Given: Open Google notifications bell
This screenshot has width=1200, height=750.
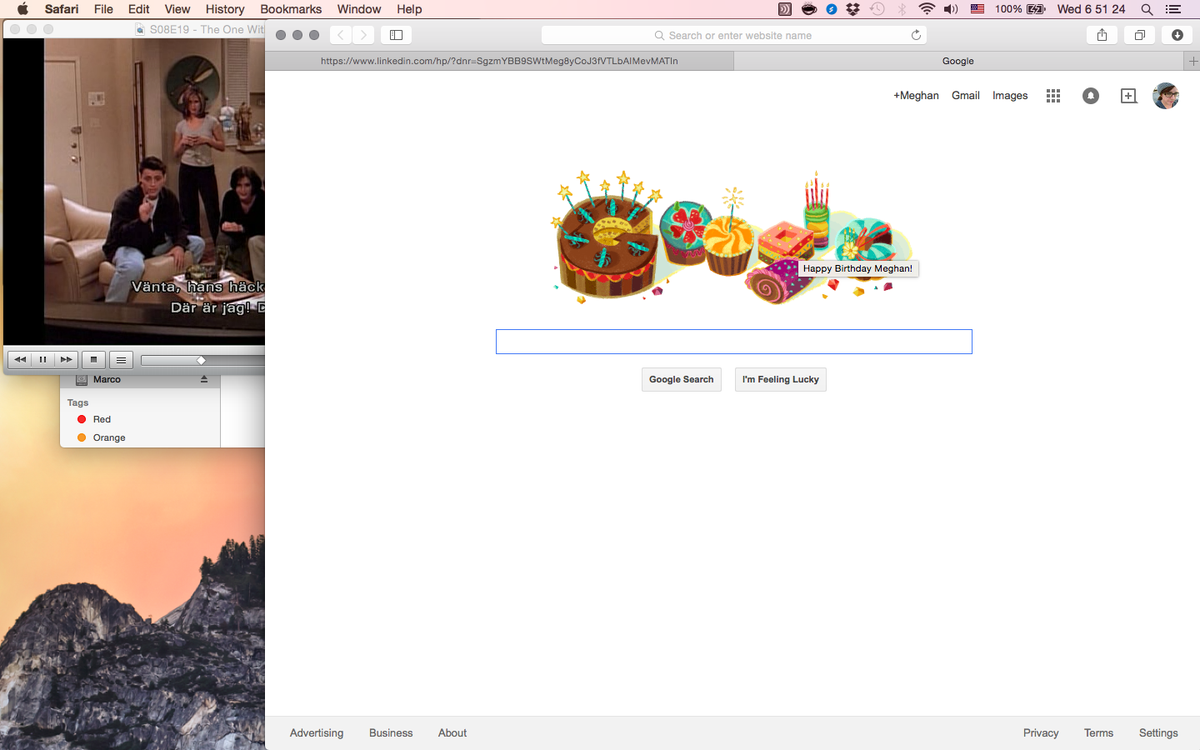Looking at the screenshot, I should (x=1091, y=96).
